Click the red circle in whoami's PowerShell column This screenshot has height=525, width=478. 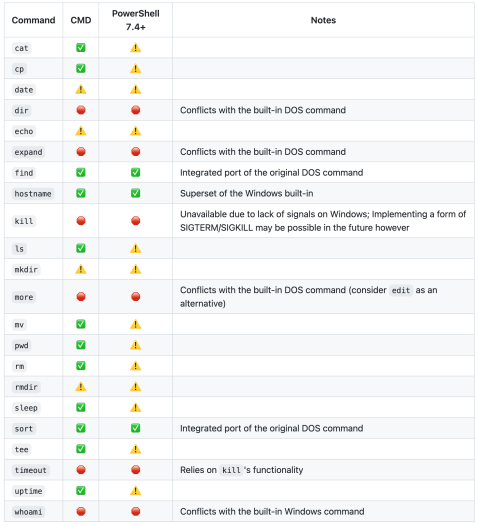[136, 511]
